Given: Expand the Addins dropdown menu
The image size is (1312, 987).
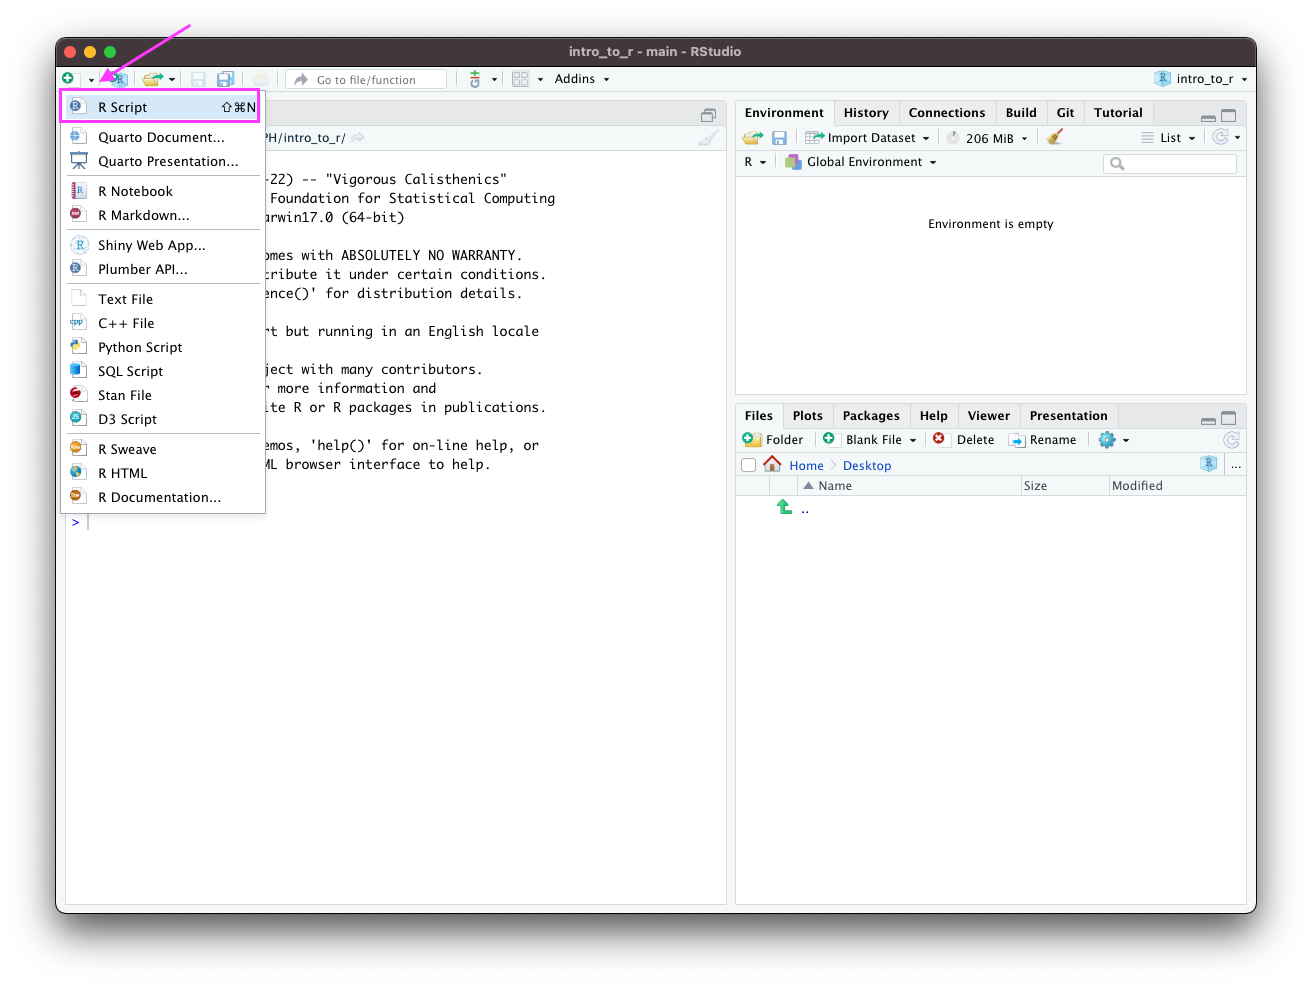Looking at the screenshot, I should pyautogui.click(x=581, y=79).
